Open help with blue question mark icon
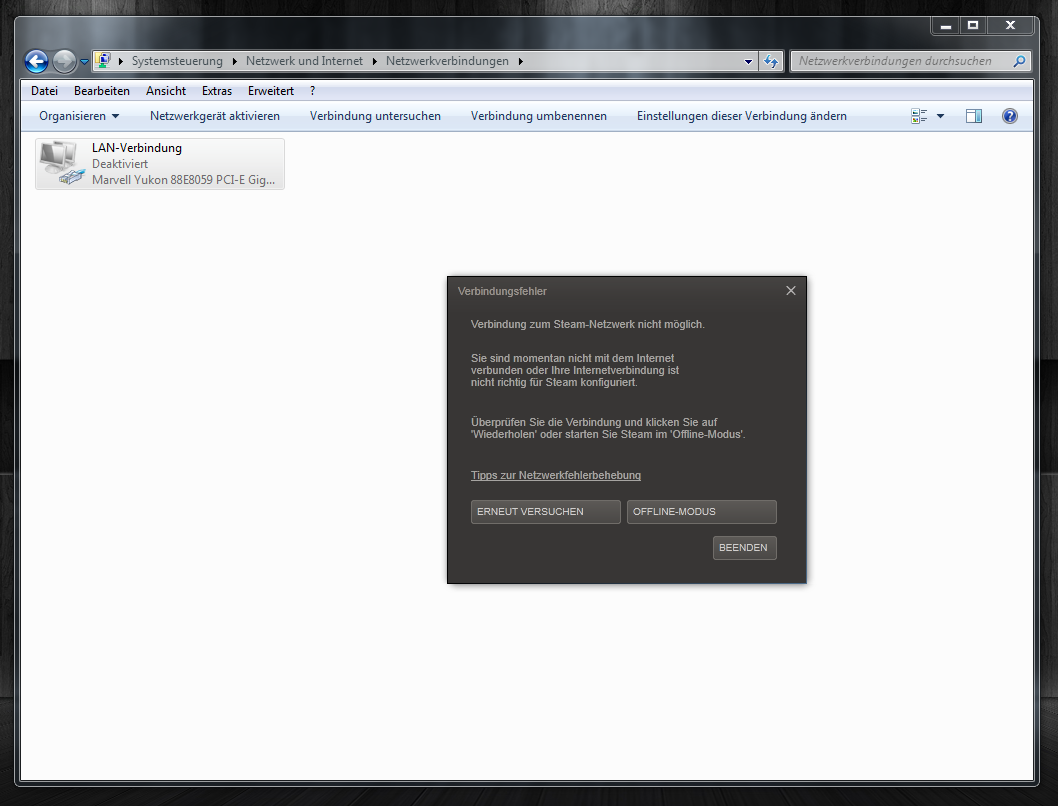This screenshot has height=806, width=1058. coord(1009,116)
